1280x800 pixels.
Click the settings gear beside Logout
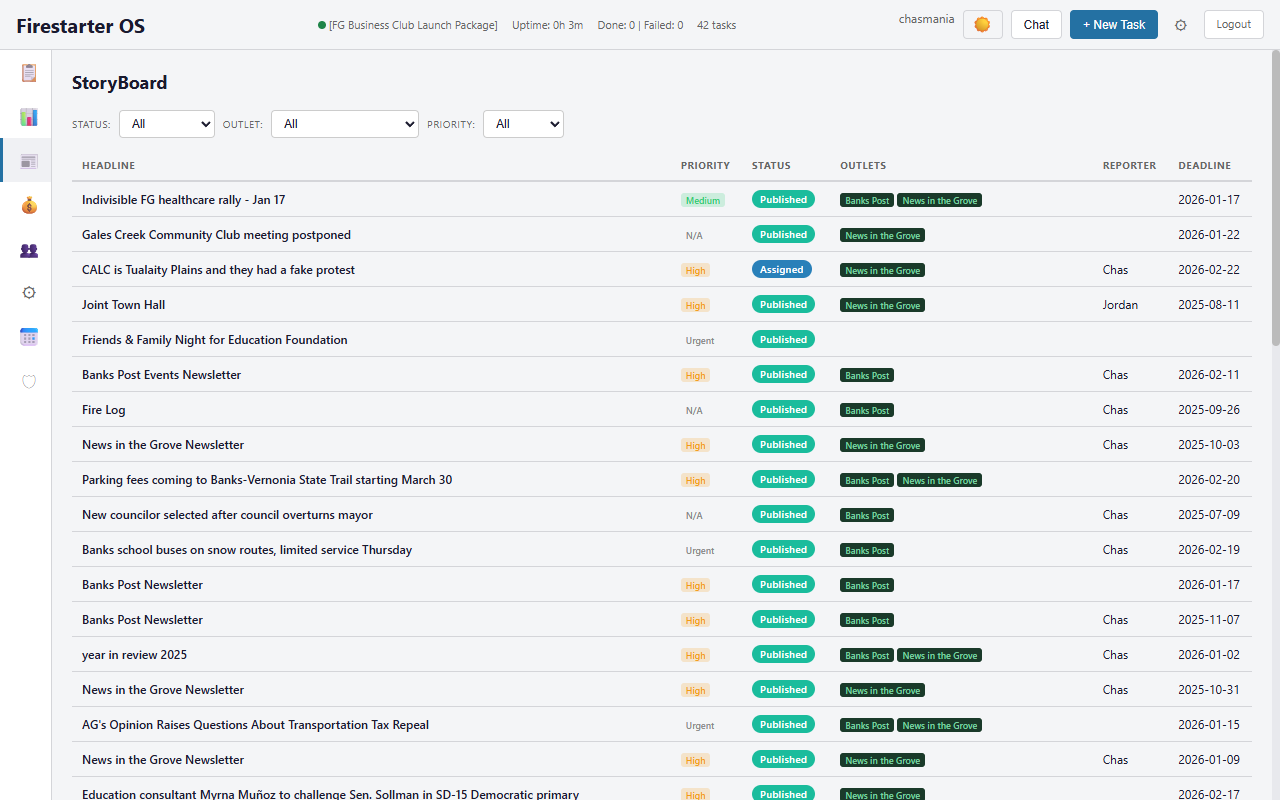click(1181, 25)
